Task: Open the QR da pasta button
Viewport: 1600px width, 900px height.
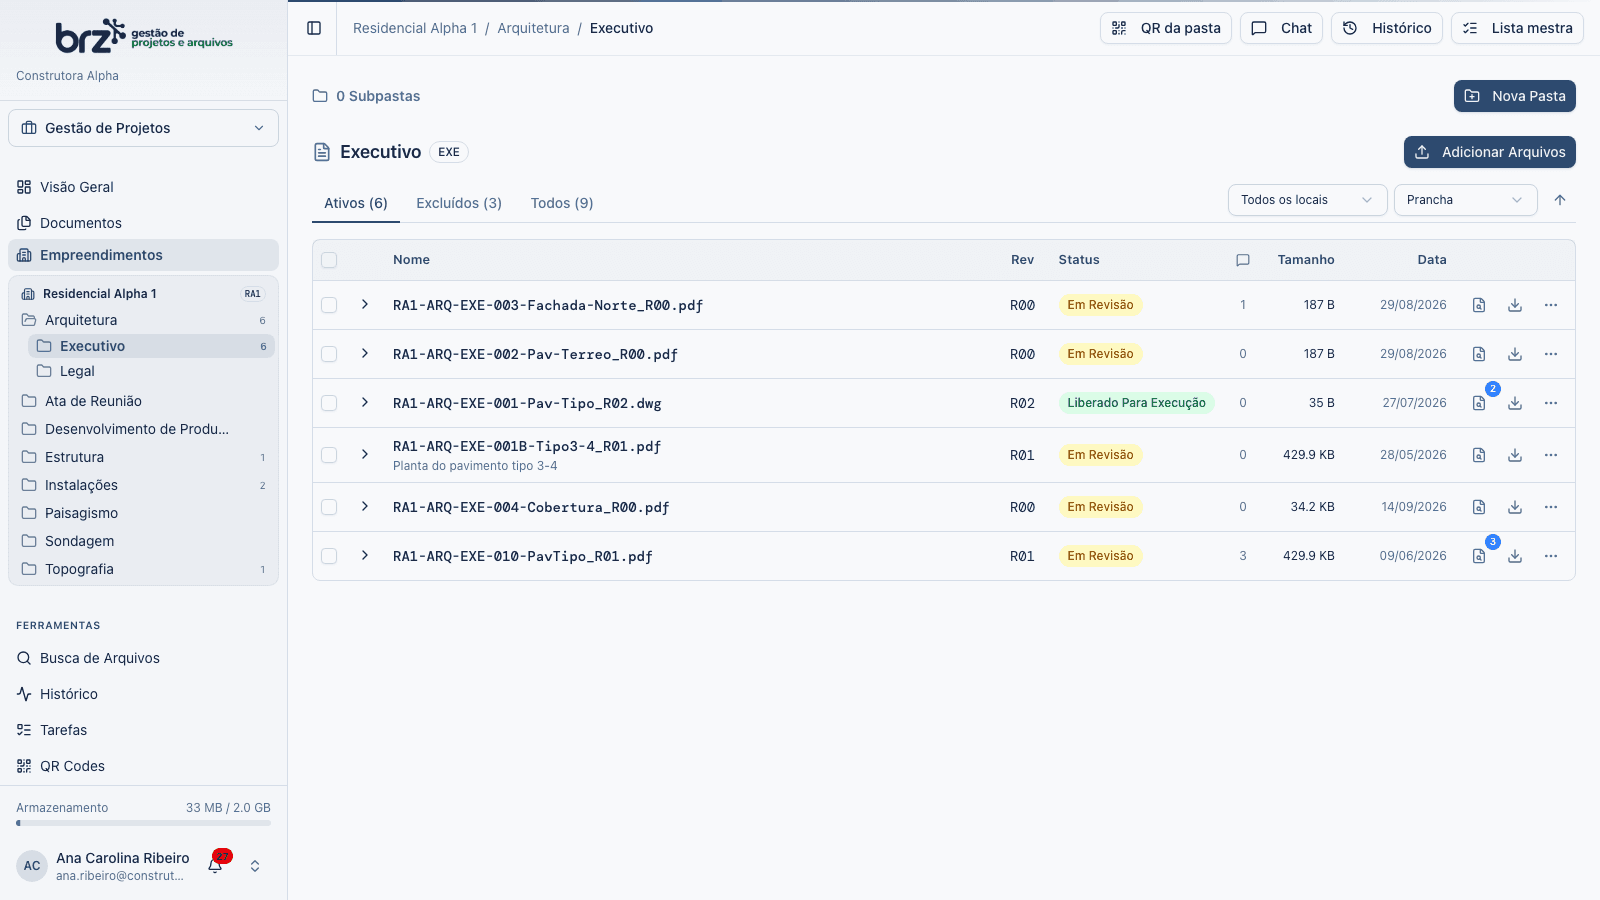Action: 1166,28
